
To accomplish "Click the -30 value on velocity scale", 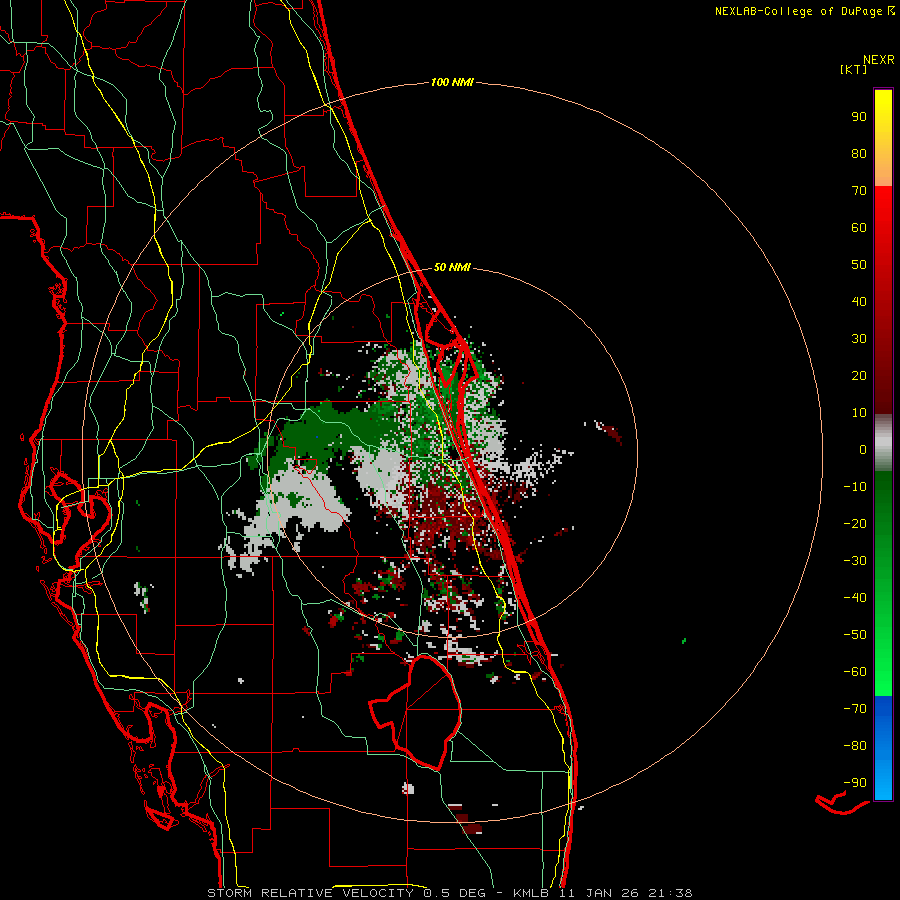I will [855, 561].
